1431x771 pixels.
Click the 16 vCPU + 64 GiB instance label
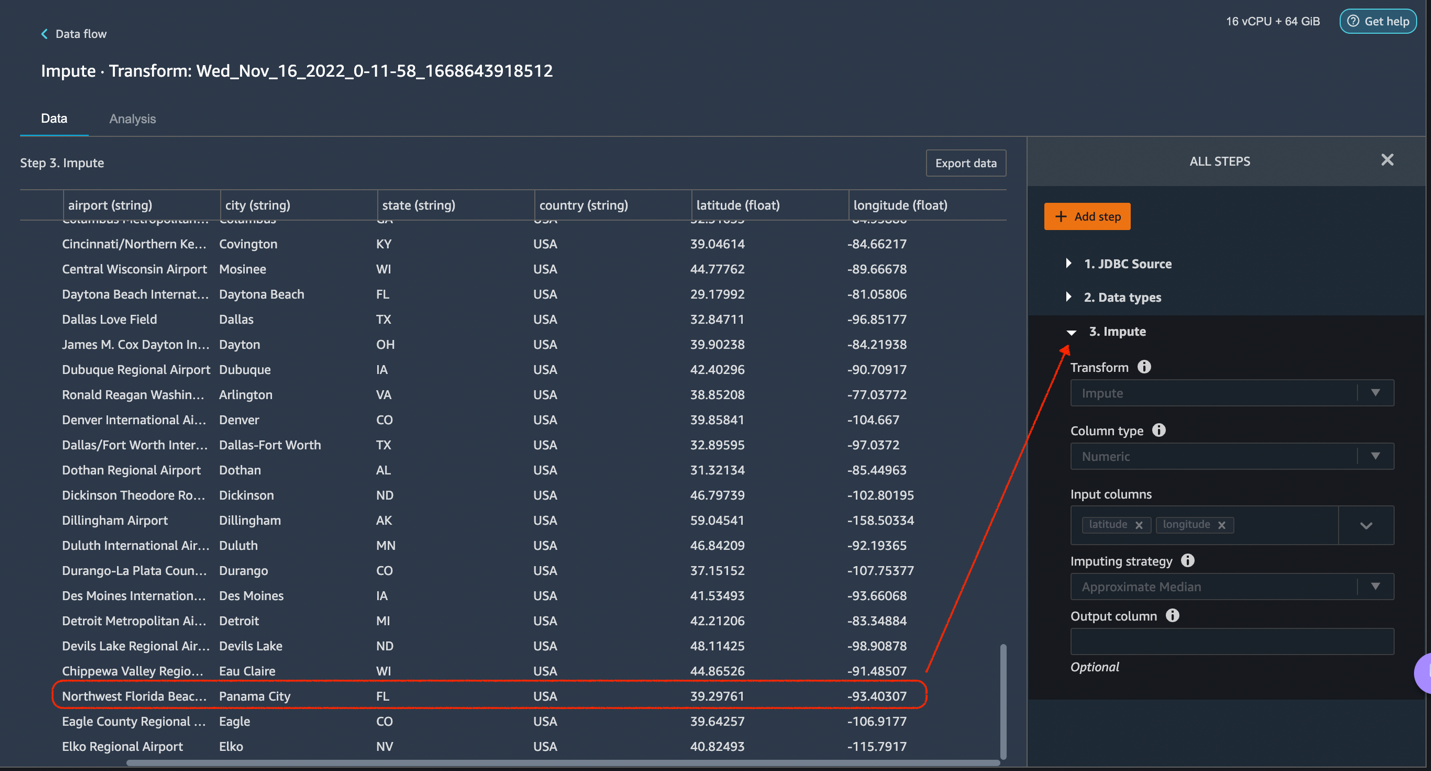tap(1273, 21)
